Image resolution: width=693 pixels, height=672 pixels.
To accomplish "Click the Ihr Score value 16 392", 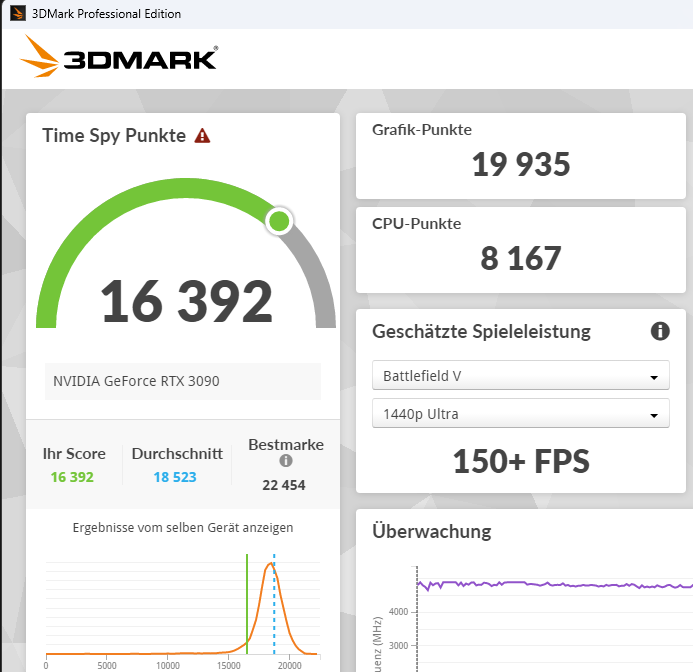I will click(72, 477).
